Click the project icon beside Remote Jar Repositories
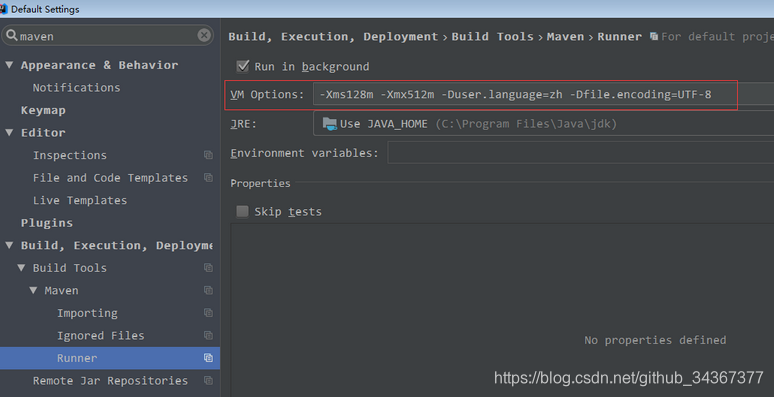The width and height of the screenshot is (774, 397). 208,381
